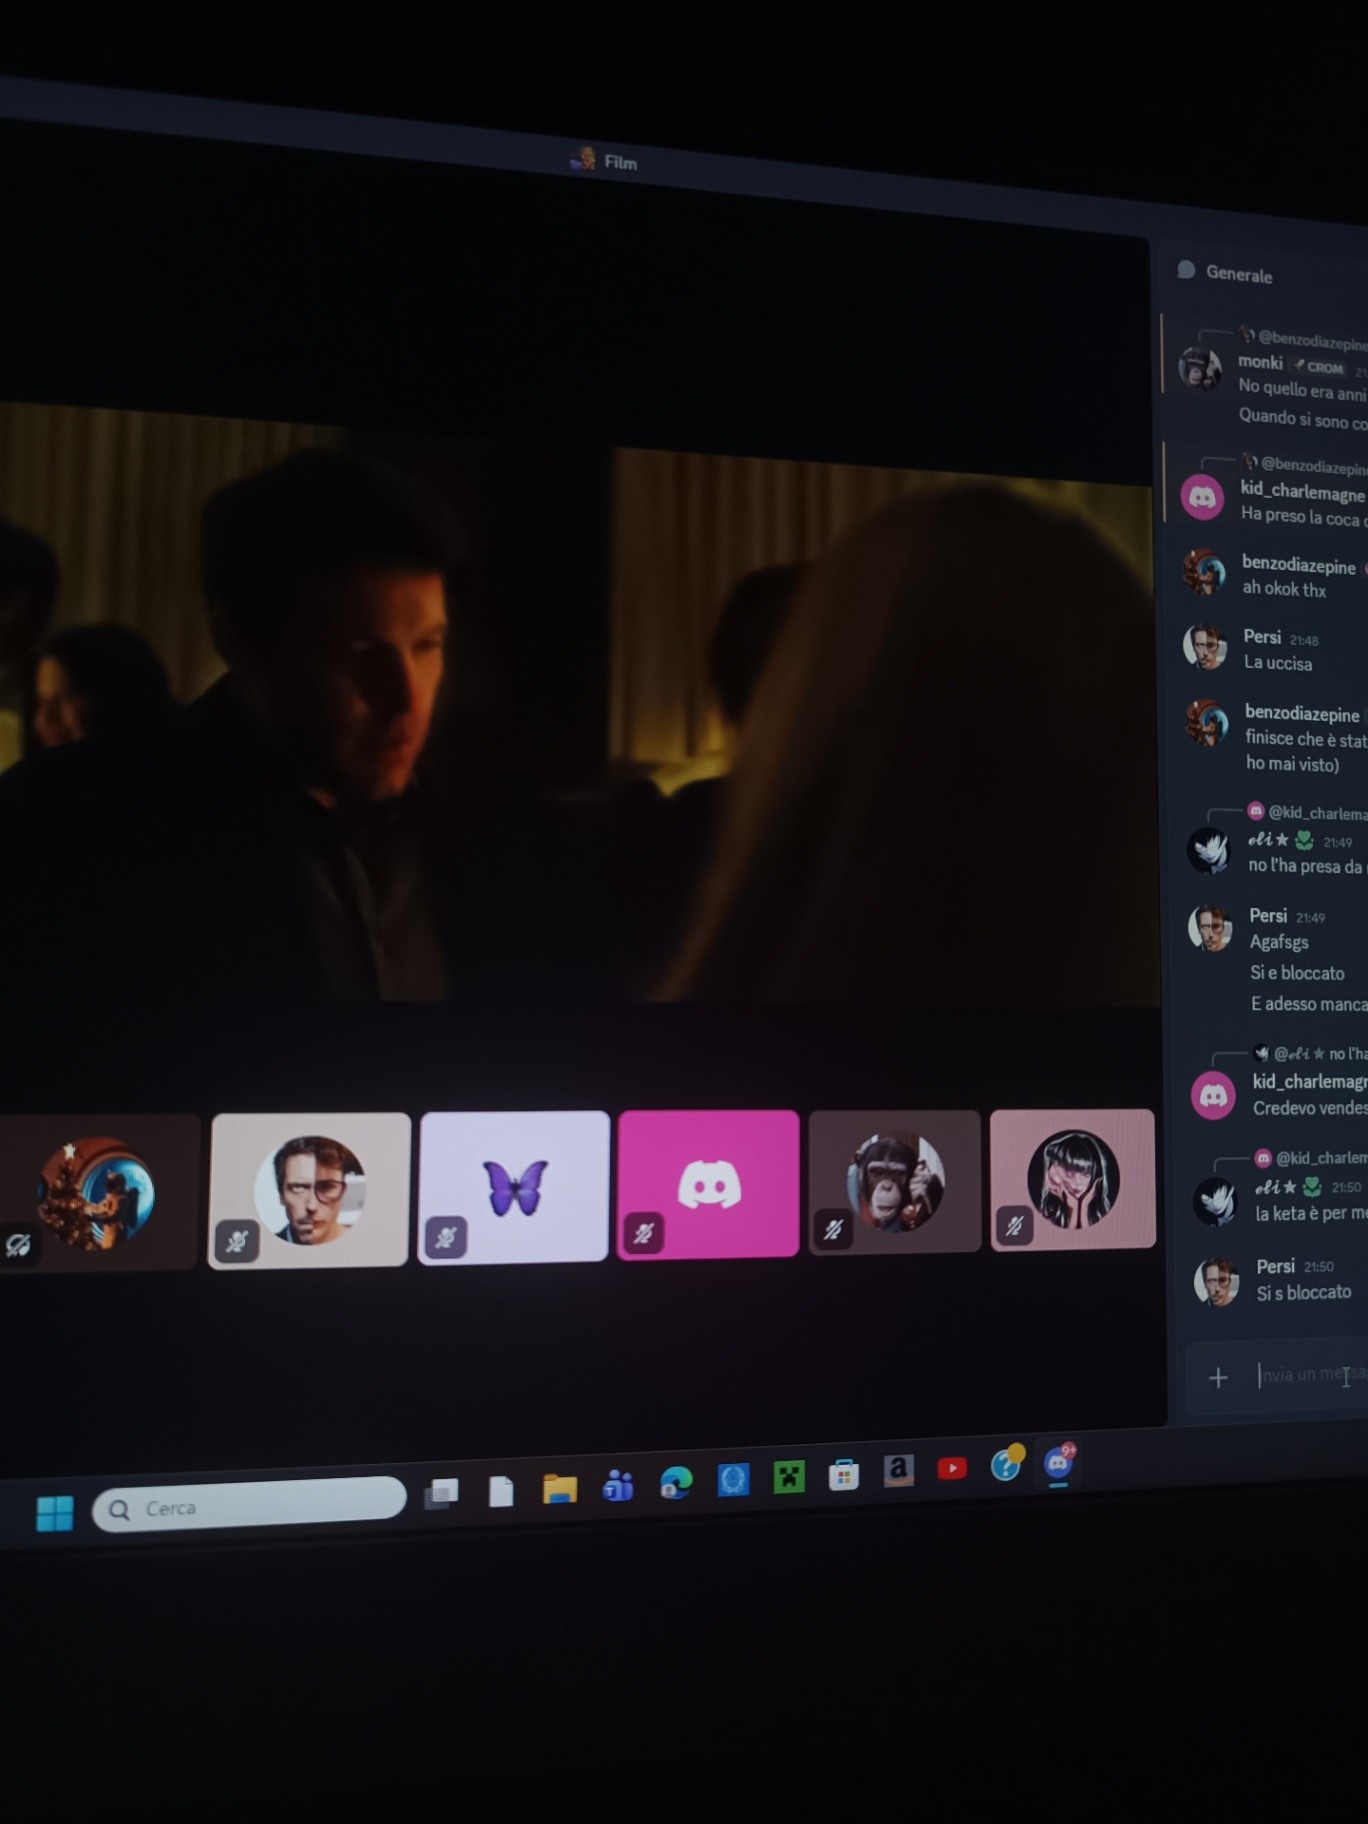Click the username monki in chat

click(1260, 362)
